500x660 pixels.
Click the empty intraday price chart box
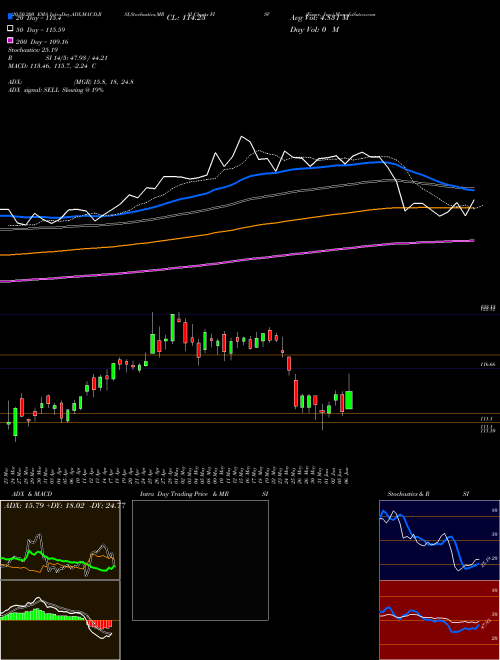click(200, 560)
